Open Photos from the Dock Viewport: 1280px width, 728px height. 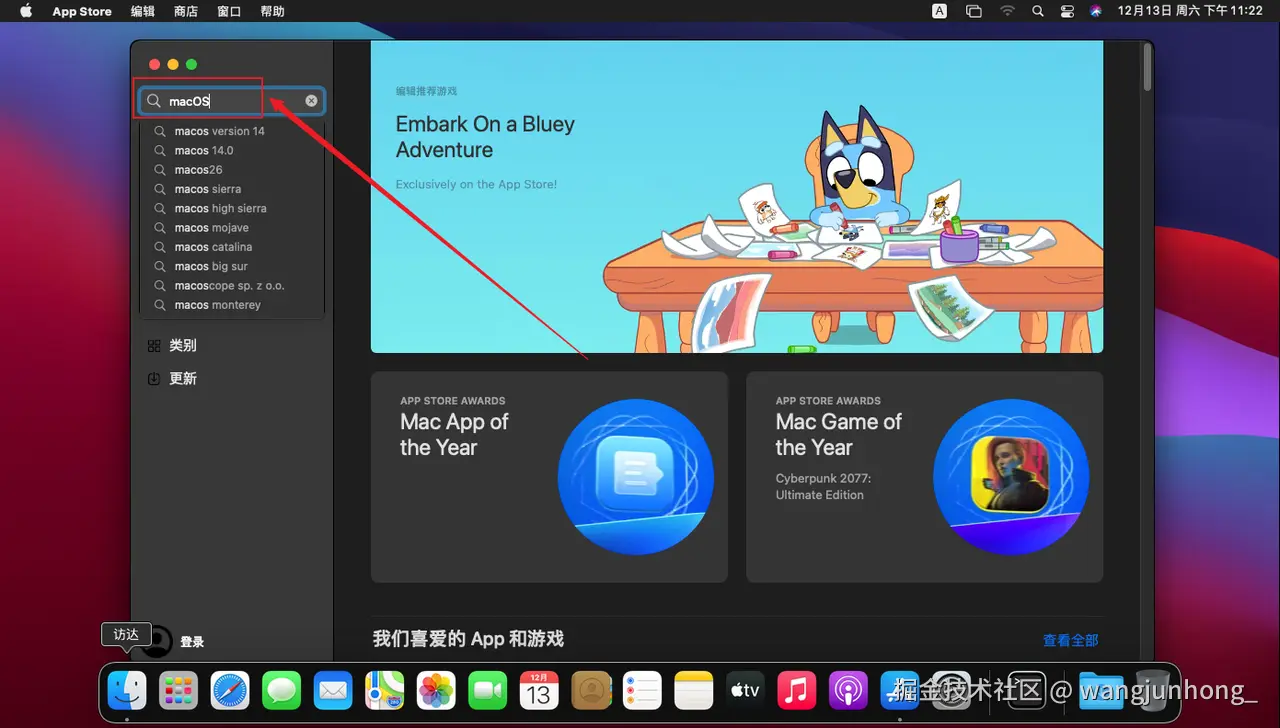pyautogui.click(x=436, y=690)
